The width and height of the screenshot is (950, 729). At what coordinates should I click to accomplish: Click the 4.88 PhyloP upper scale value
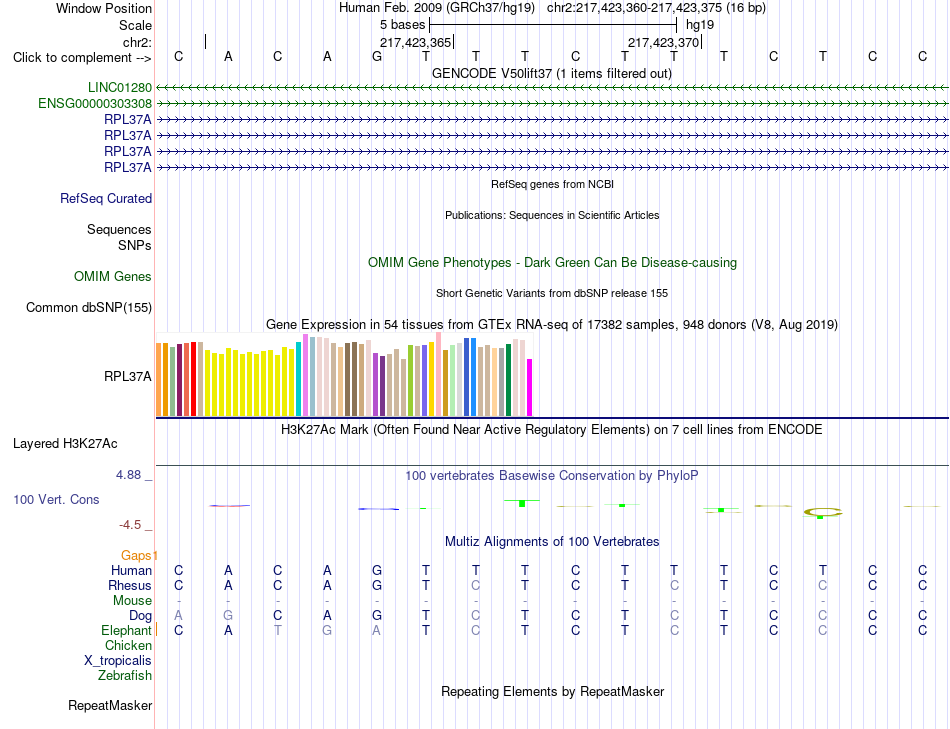coord(128,476)
